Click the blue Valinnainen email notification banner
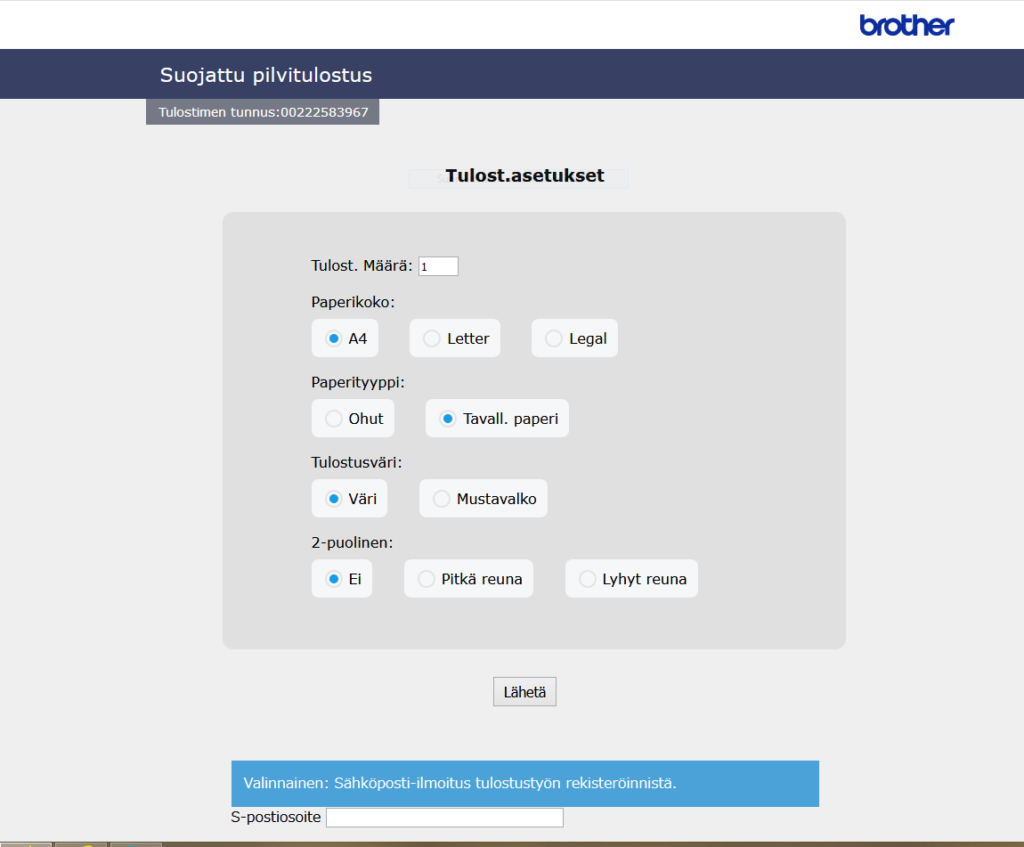Screen dimensions: 1024x847 coord(524,783)
